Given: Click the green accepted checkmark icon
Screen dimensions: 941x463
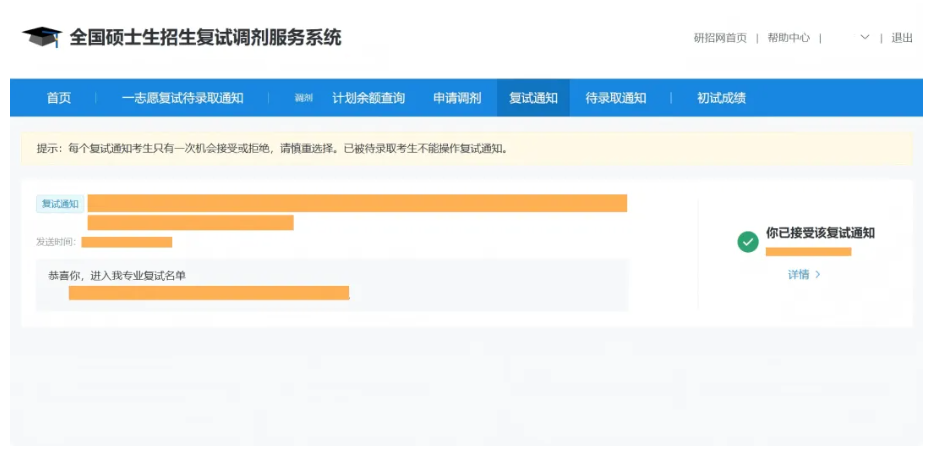Looking at the screenshot, I should click(x=748, y=242).
